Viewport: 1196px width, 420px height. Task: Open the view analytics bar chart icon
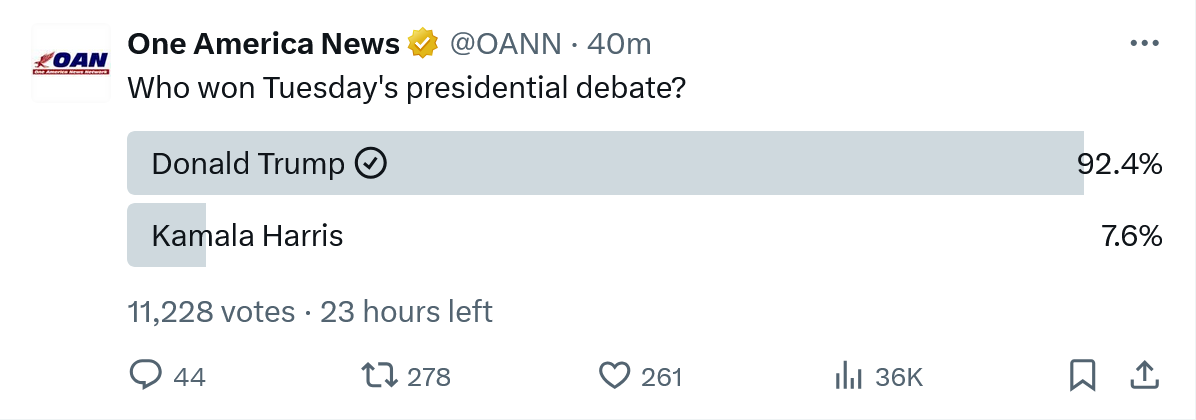pos(848,376)
